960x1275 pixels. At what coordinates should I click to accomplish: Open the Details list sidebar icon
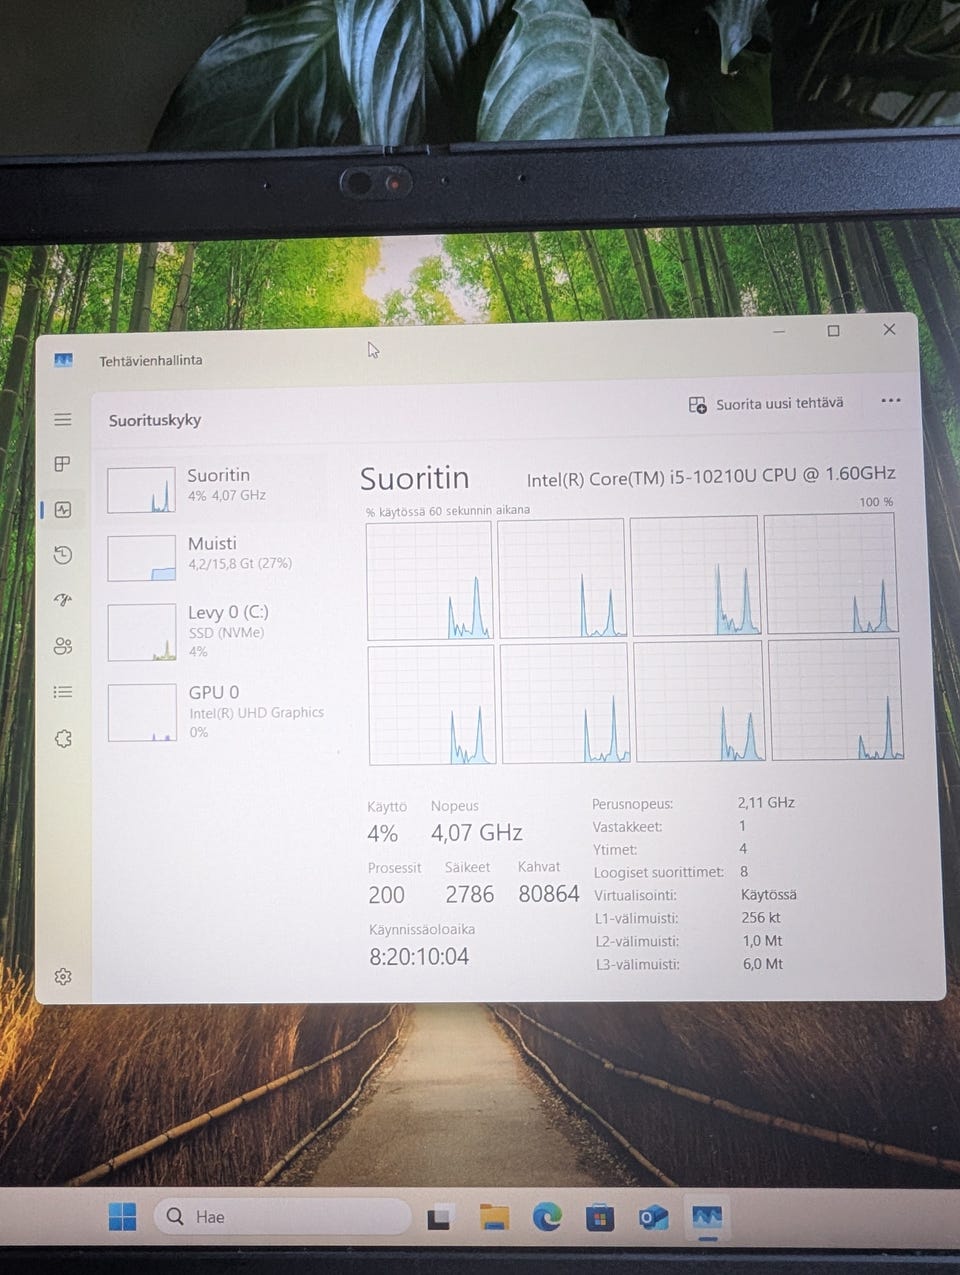coord(63,691)
